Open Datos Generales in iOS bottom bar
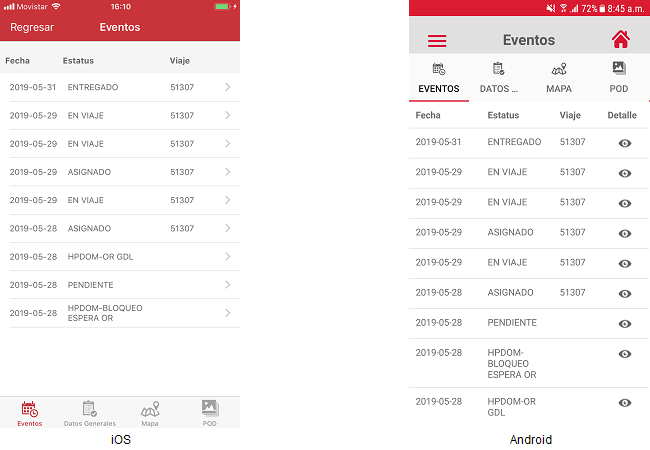 click(89, 410)
